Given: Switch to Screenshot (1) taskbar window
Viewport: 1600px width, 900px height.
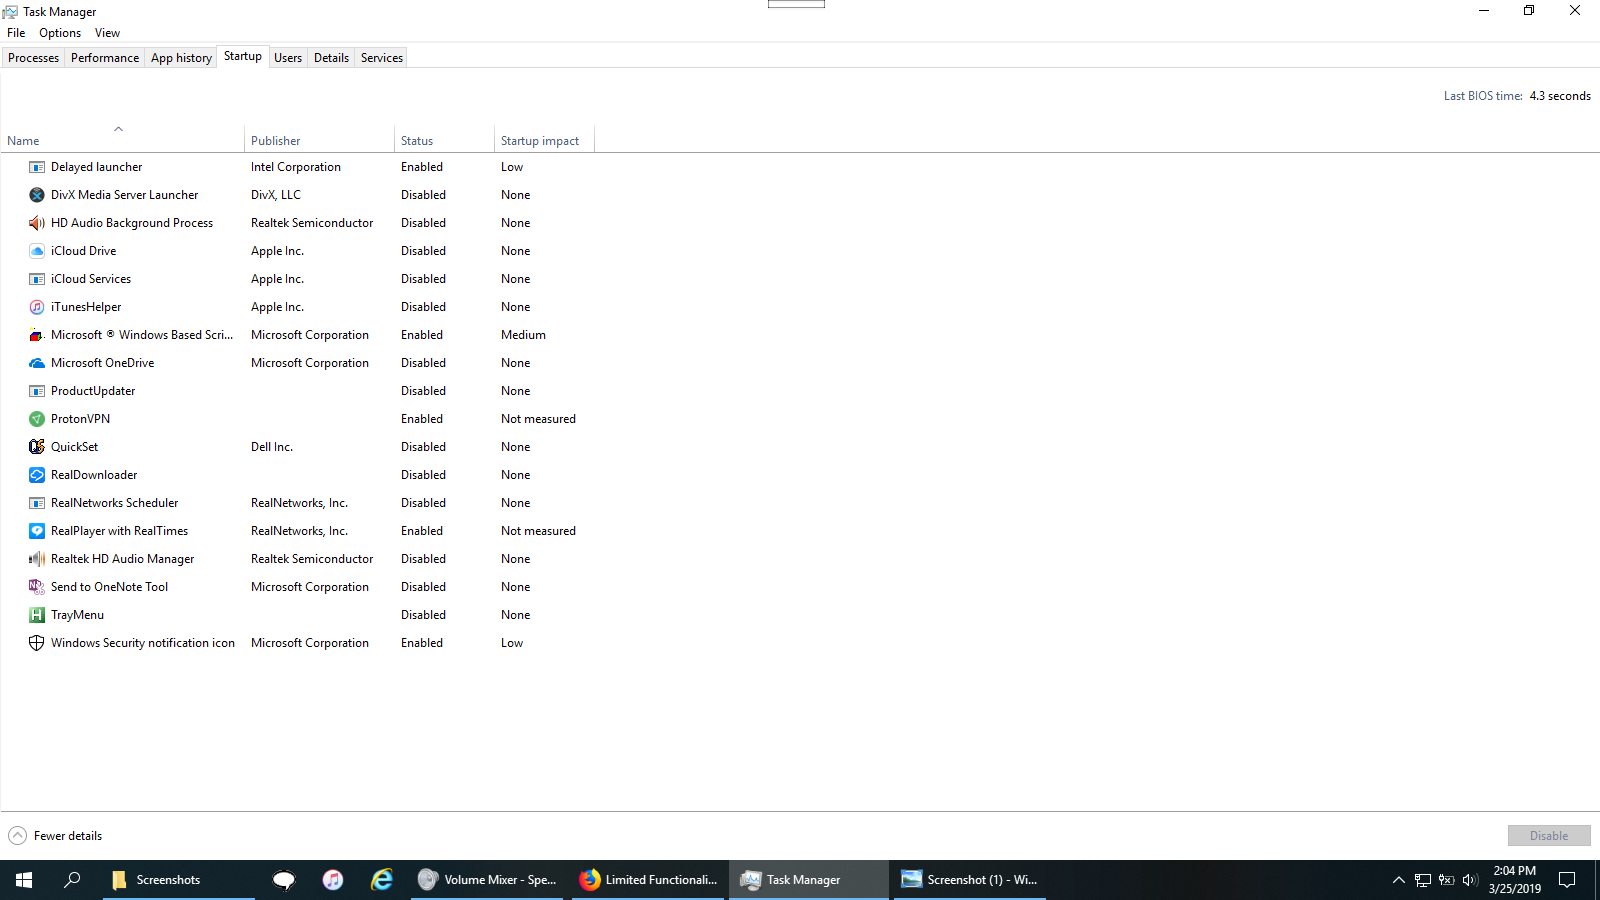Looking at the screenshot, I should 970,880.
